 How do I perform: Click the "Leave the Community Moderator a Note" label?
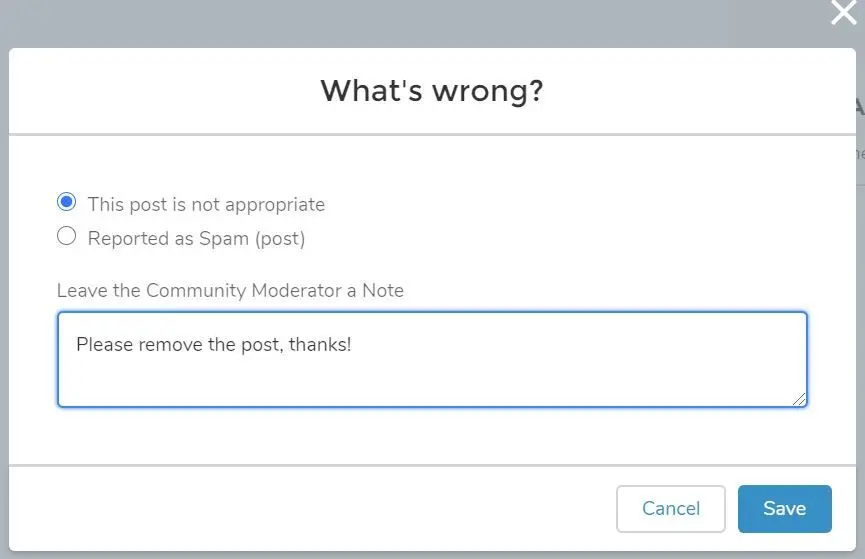pos(230,290)
